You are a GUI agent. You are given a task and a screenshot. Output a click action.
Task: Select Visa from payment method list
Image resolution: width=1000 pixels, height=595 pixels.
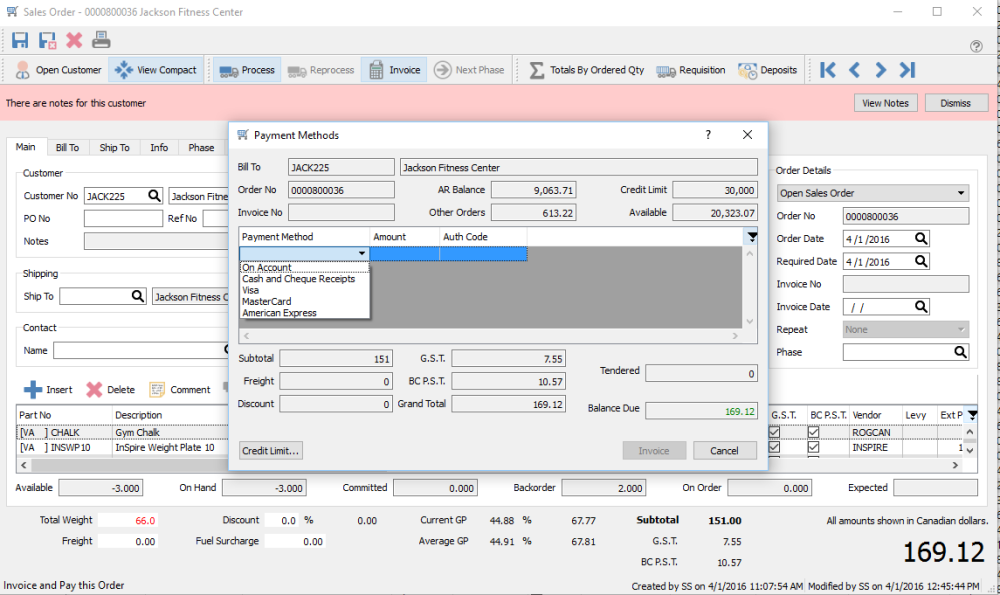[x=250, y=290]
